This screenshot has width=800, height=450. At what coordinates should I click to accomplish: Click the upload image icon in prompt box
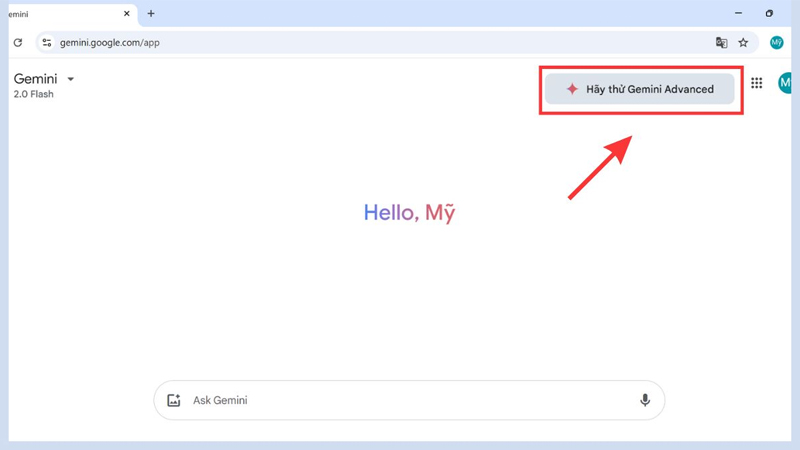click(x=173, y=400)
